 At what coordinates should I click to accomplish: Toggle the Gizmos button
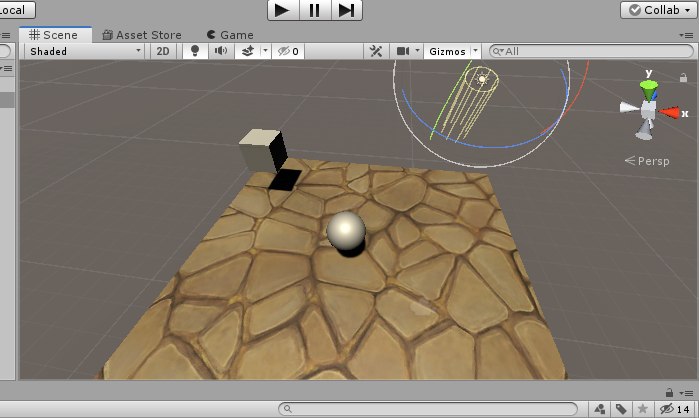(x=447, y=51)
